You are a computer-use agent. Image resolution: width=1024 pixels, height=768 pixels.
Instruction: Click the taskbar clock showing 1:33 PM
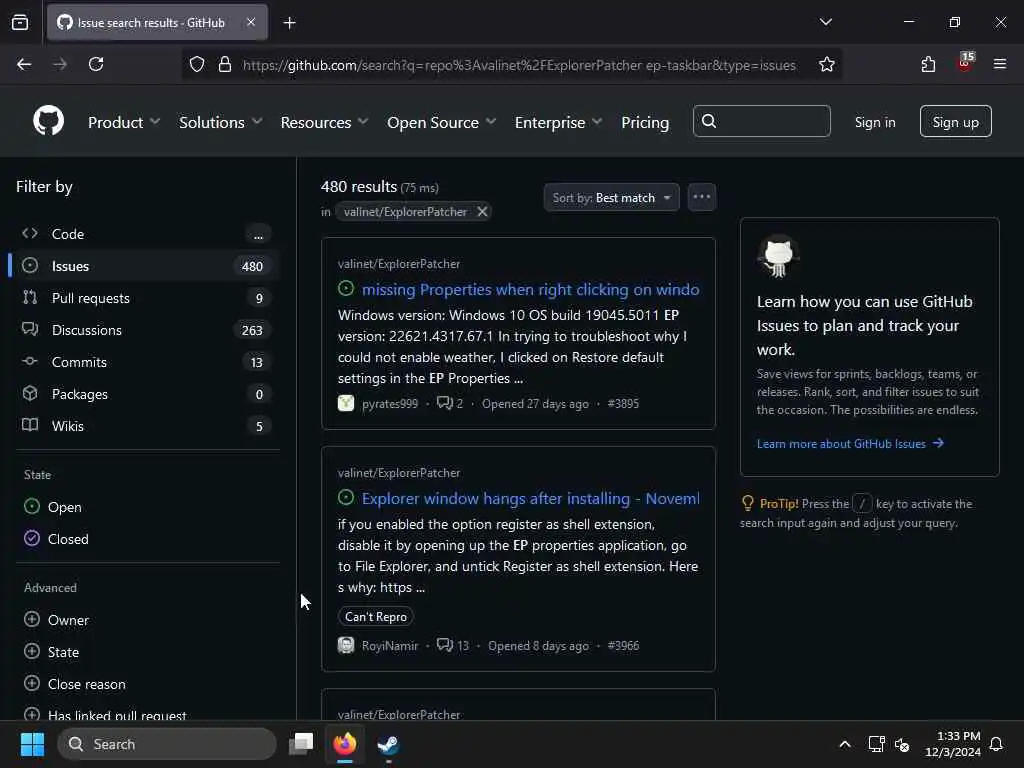tap(953, 744)
